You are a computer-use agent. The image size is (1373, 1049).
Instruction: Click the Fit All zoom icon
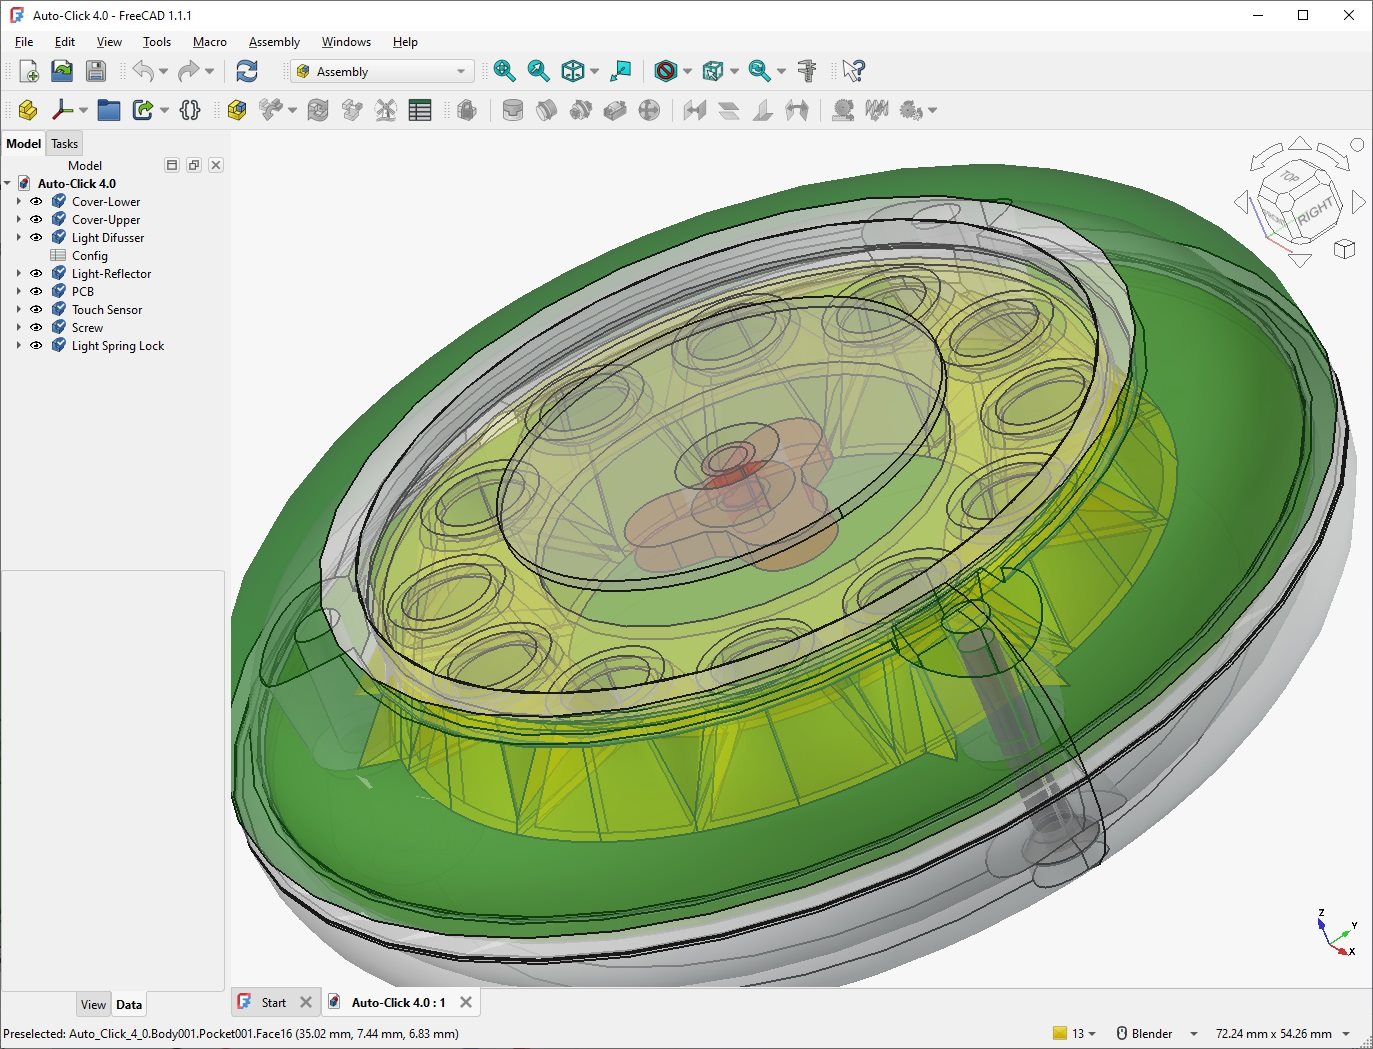click(505, 71)
